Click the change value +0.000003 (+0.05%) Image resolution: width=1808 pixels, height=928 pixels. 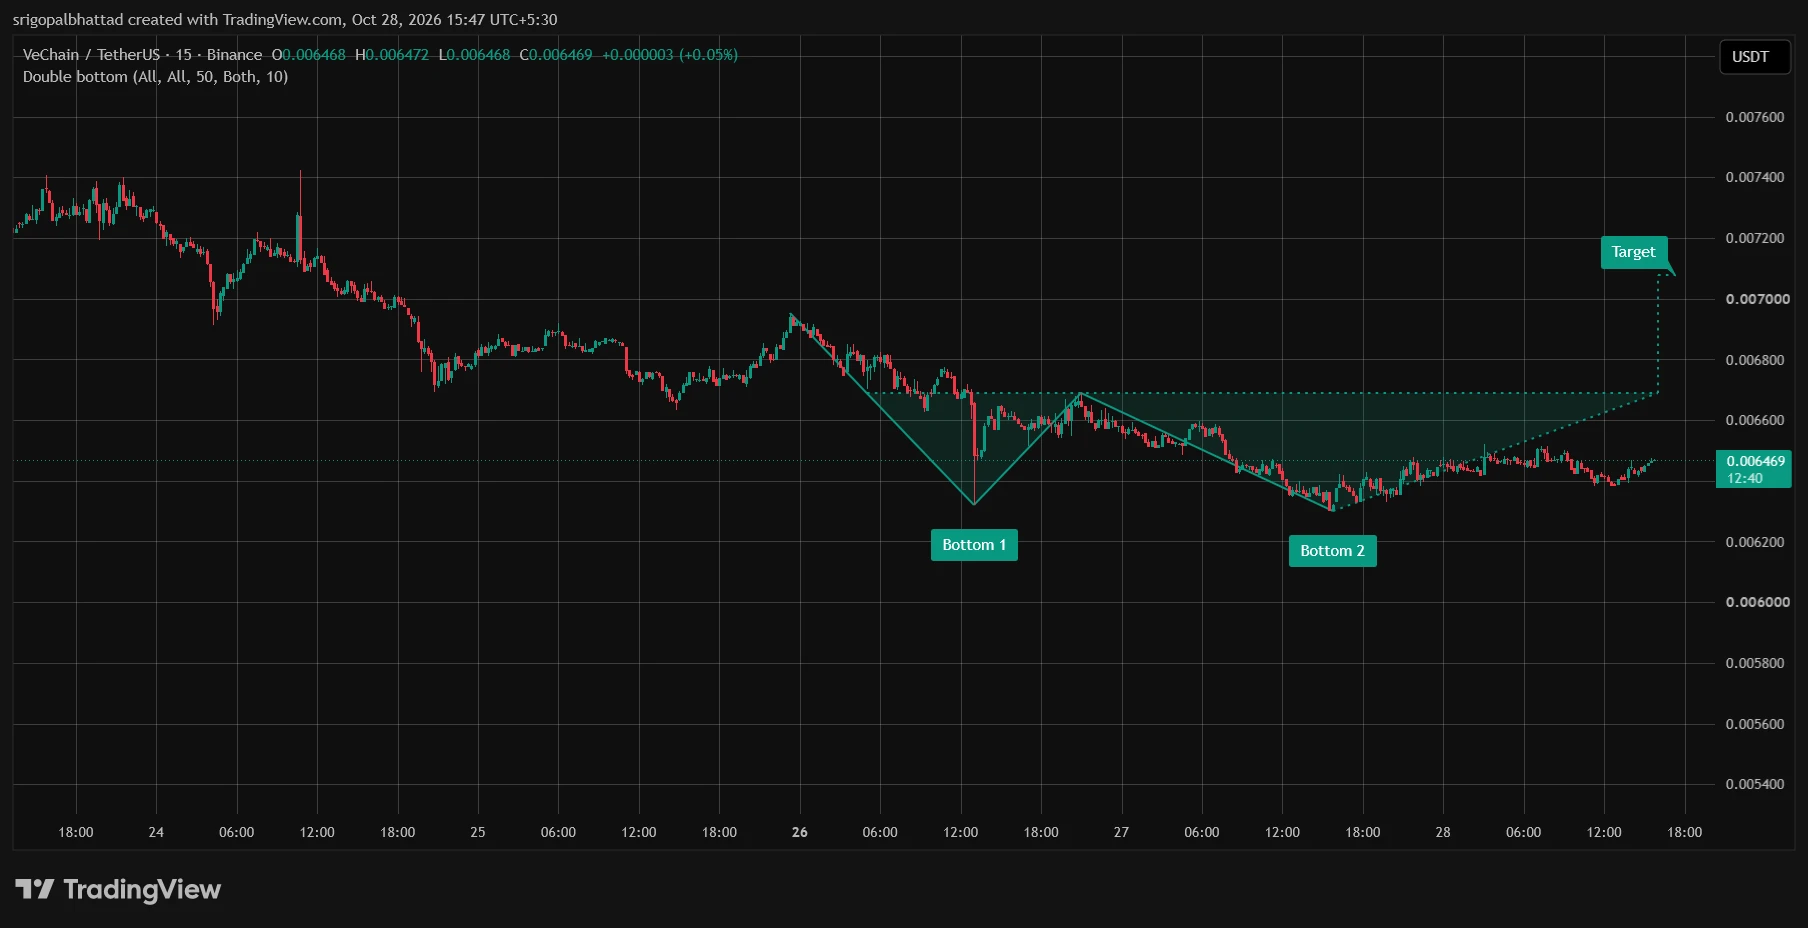[x=670, y=55]
